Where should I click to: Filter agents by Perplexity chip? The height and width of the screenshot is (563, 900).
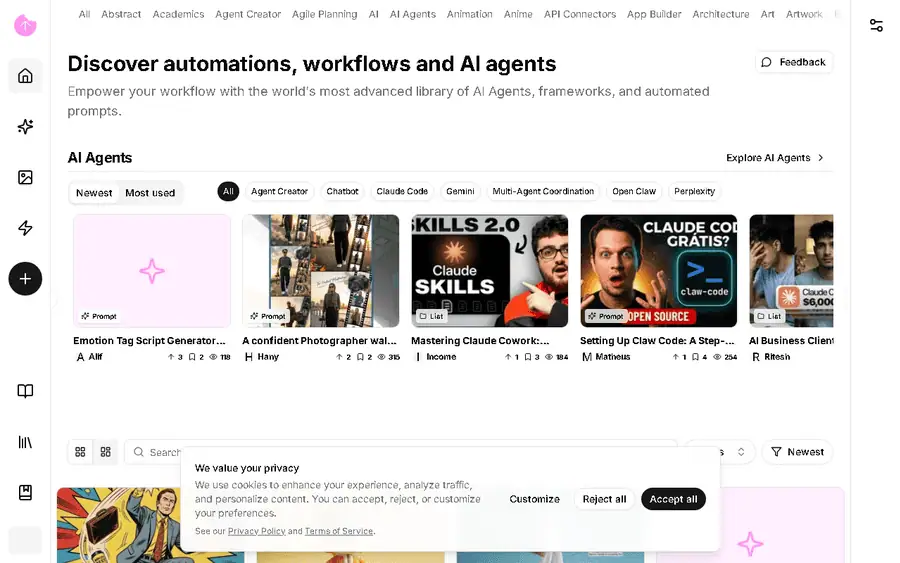pyautogui.click(x=695, y=191)
